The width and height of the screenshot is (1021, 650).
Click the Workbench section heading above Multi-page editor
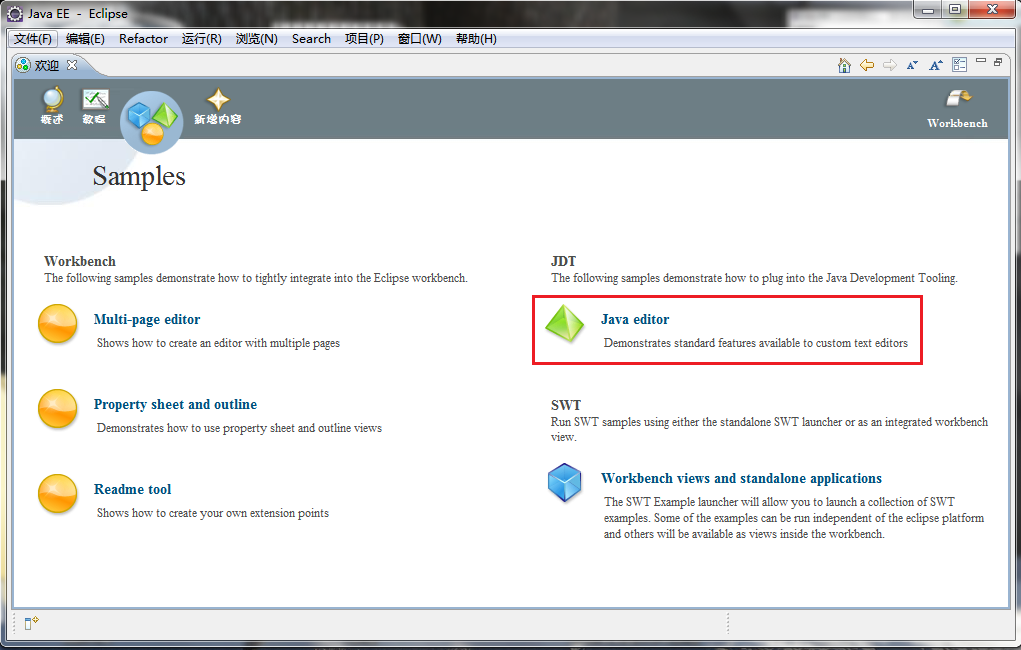(x=80, y=261)
